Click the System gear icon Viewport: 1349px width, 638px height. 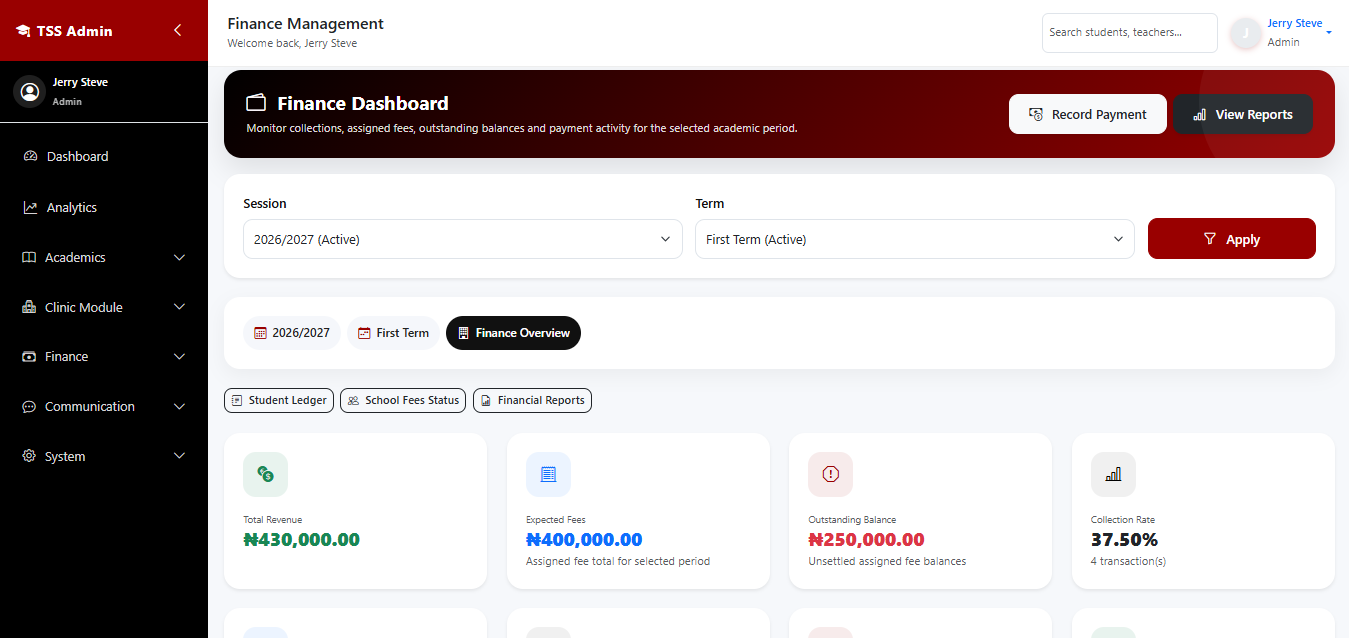click(29, 456)
